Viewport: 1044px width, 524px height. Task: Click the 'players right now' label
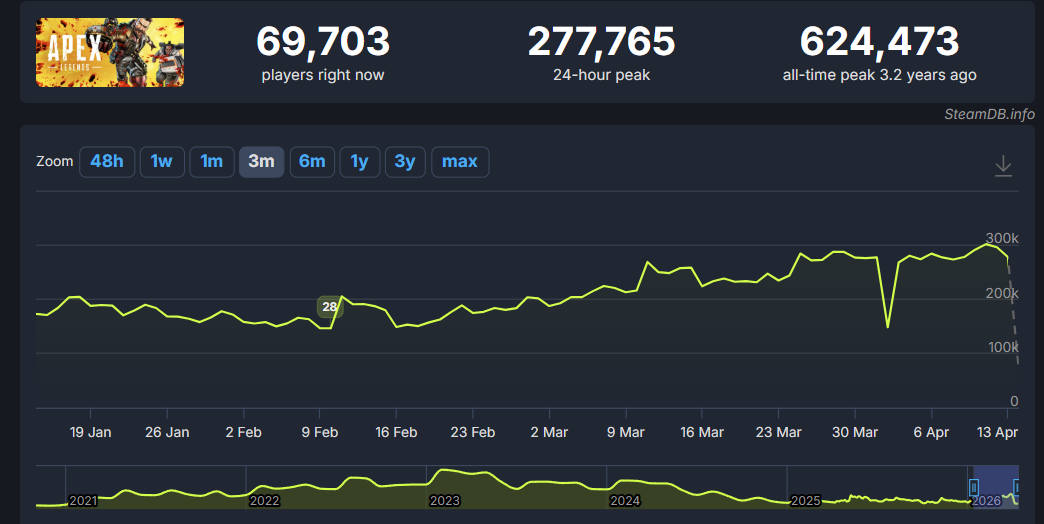click(323, 75)
